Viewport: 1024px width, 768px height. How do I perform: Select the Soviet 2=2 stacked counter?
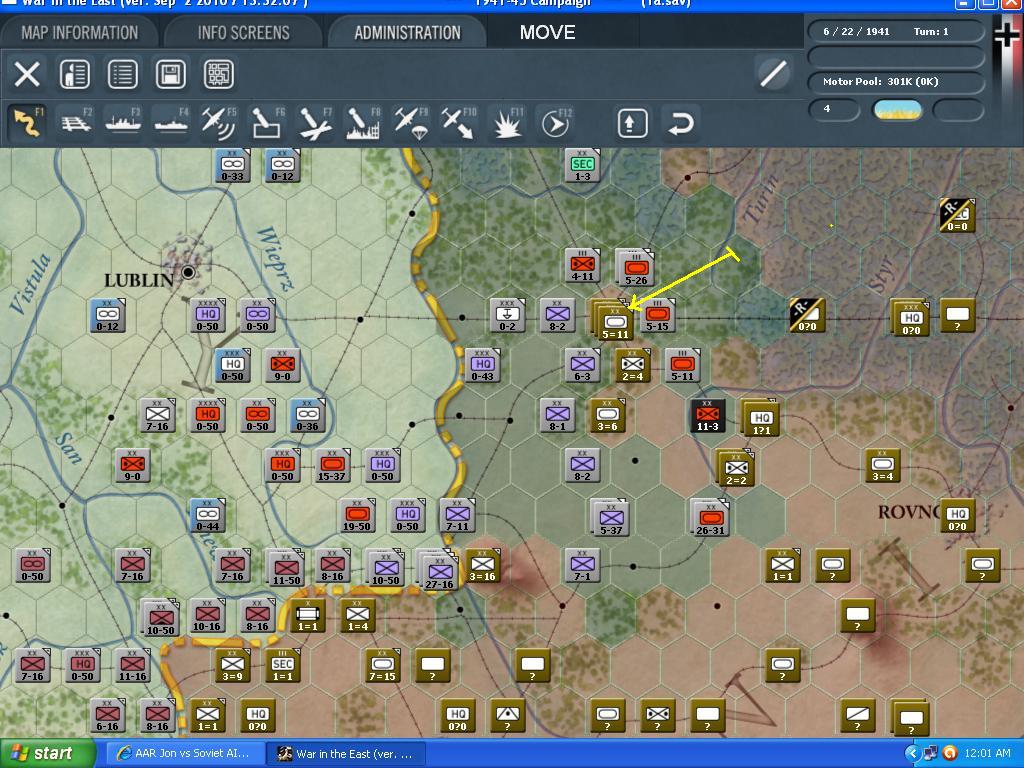(735, 468)
